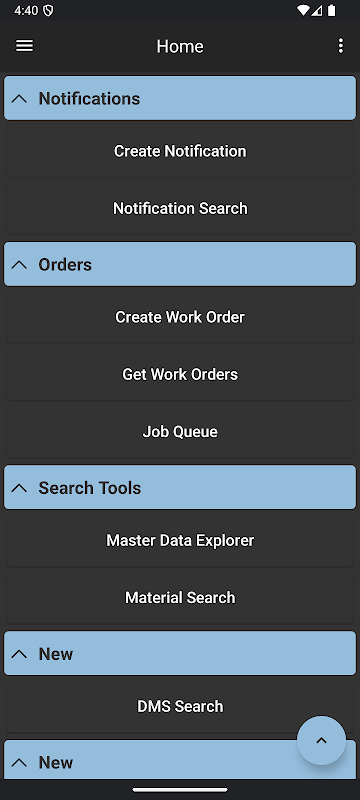Collapse the bottom New section chevron
The image size is (360, 800).
(x=19, y=762)
